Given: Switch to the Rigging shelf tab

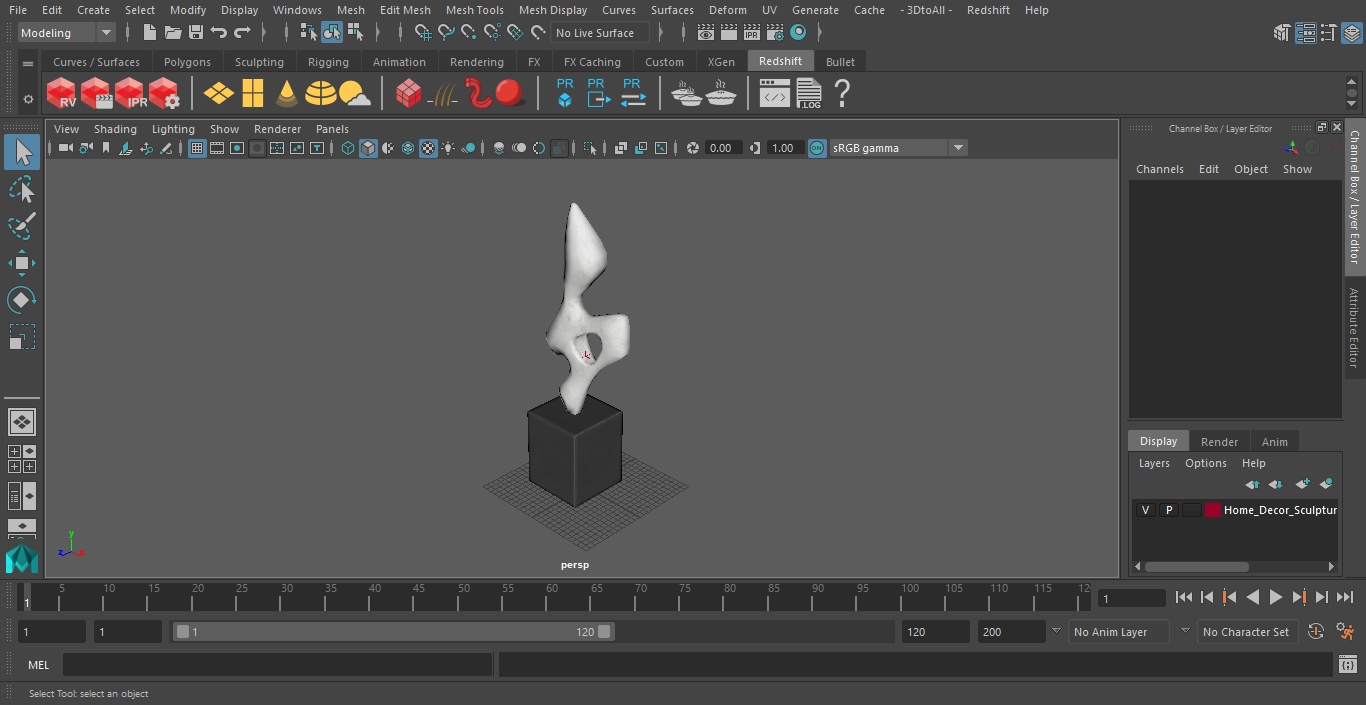Looking at the screenshot, I should click(x=328, y=62).
